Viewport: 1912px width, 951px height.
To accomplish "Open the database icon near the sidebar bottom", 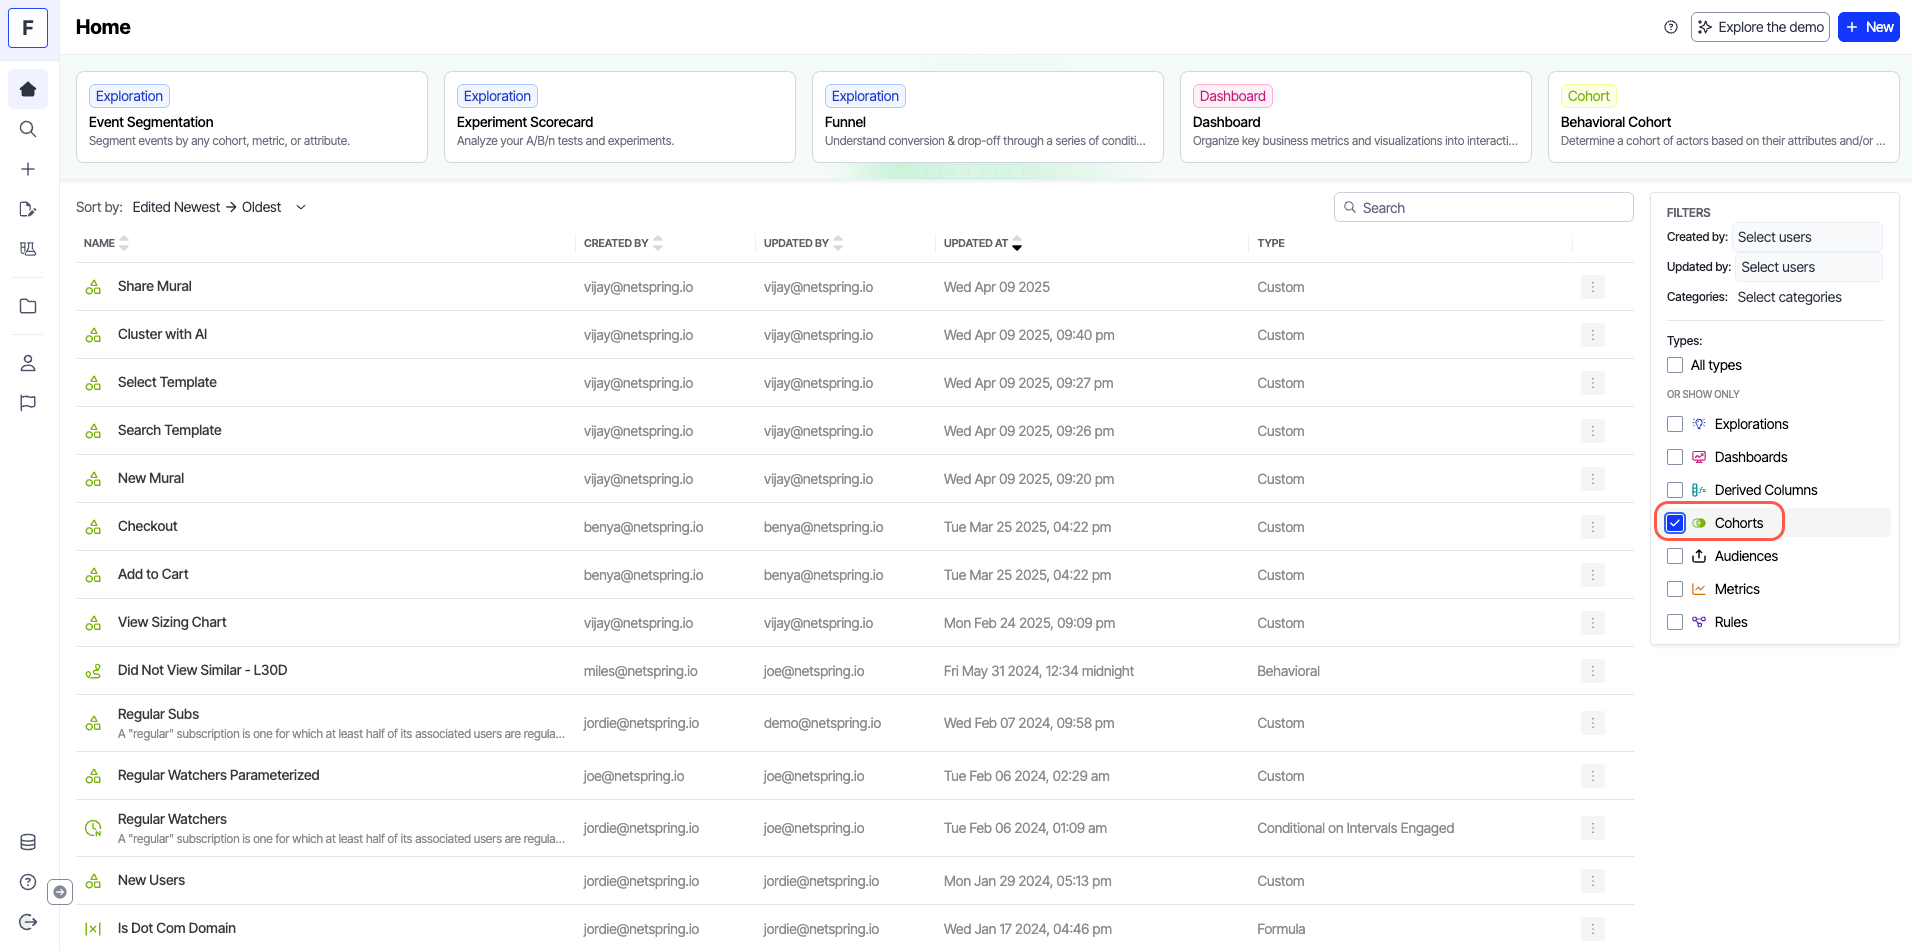I will click(x=28, y=842).
